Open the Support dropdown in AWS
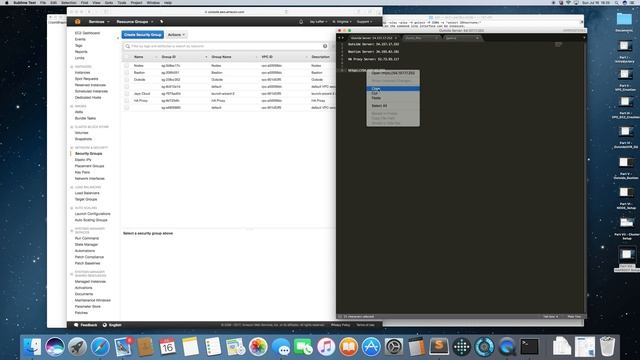The height and width of the screenshot is (360, 640). pyautogui.click(x=364, y=22)
